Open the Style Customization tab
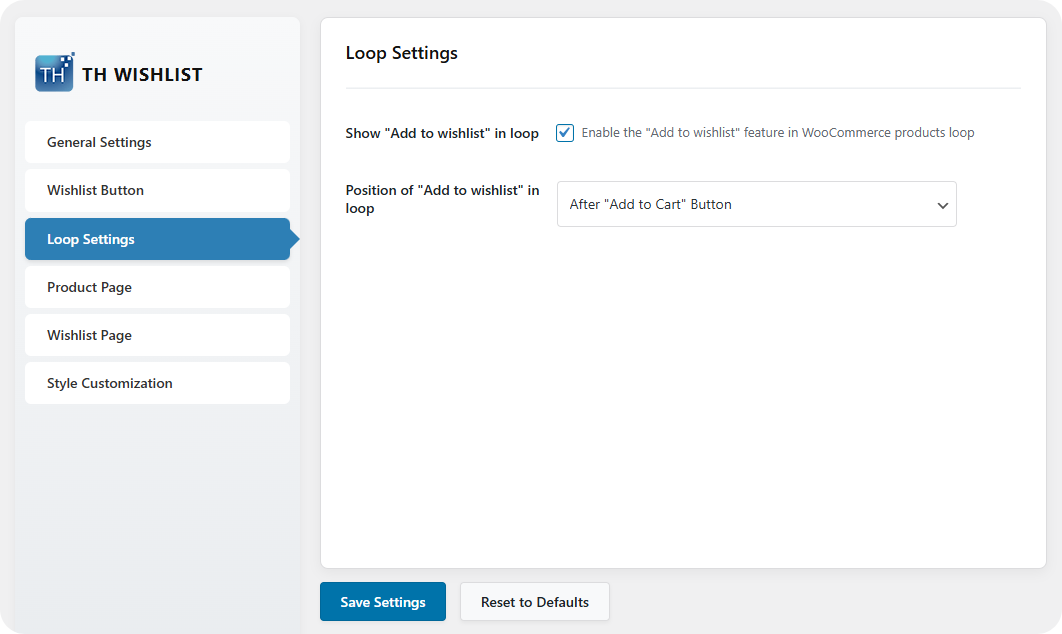The height and width of the screenshot is (634, 1062). [x=157, y=383]
